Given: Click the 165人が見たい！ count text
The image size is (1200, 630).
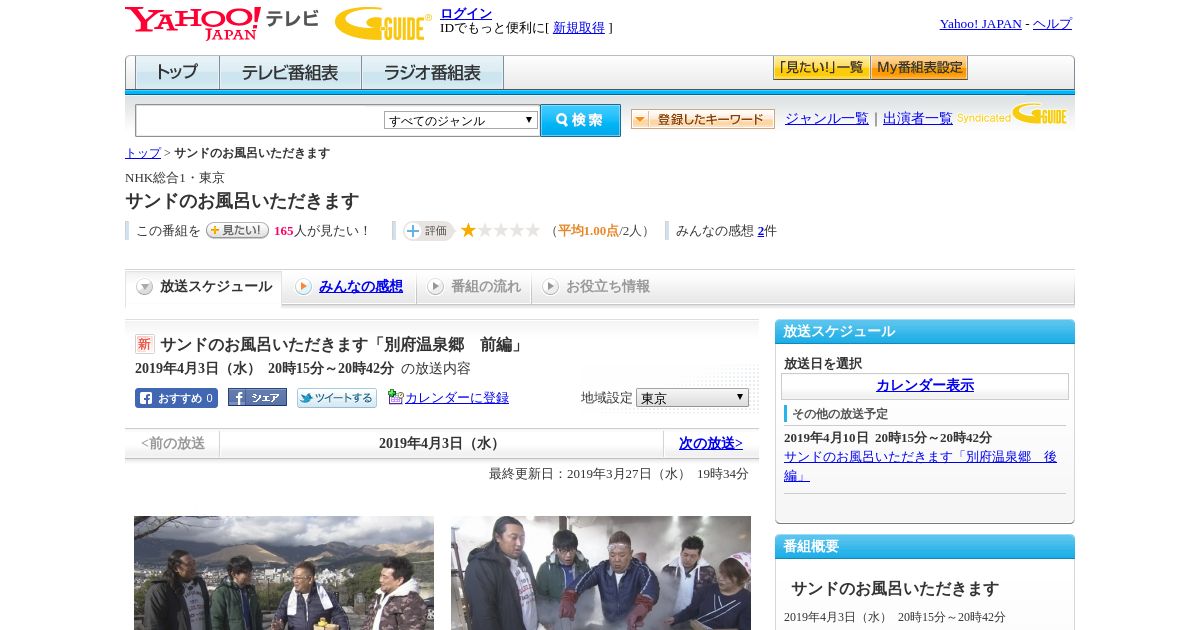Looking at the screenshot, I should pyautogui.click(x=322, y=231).
